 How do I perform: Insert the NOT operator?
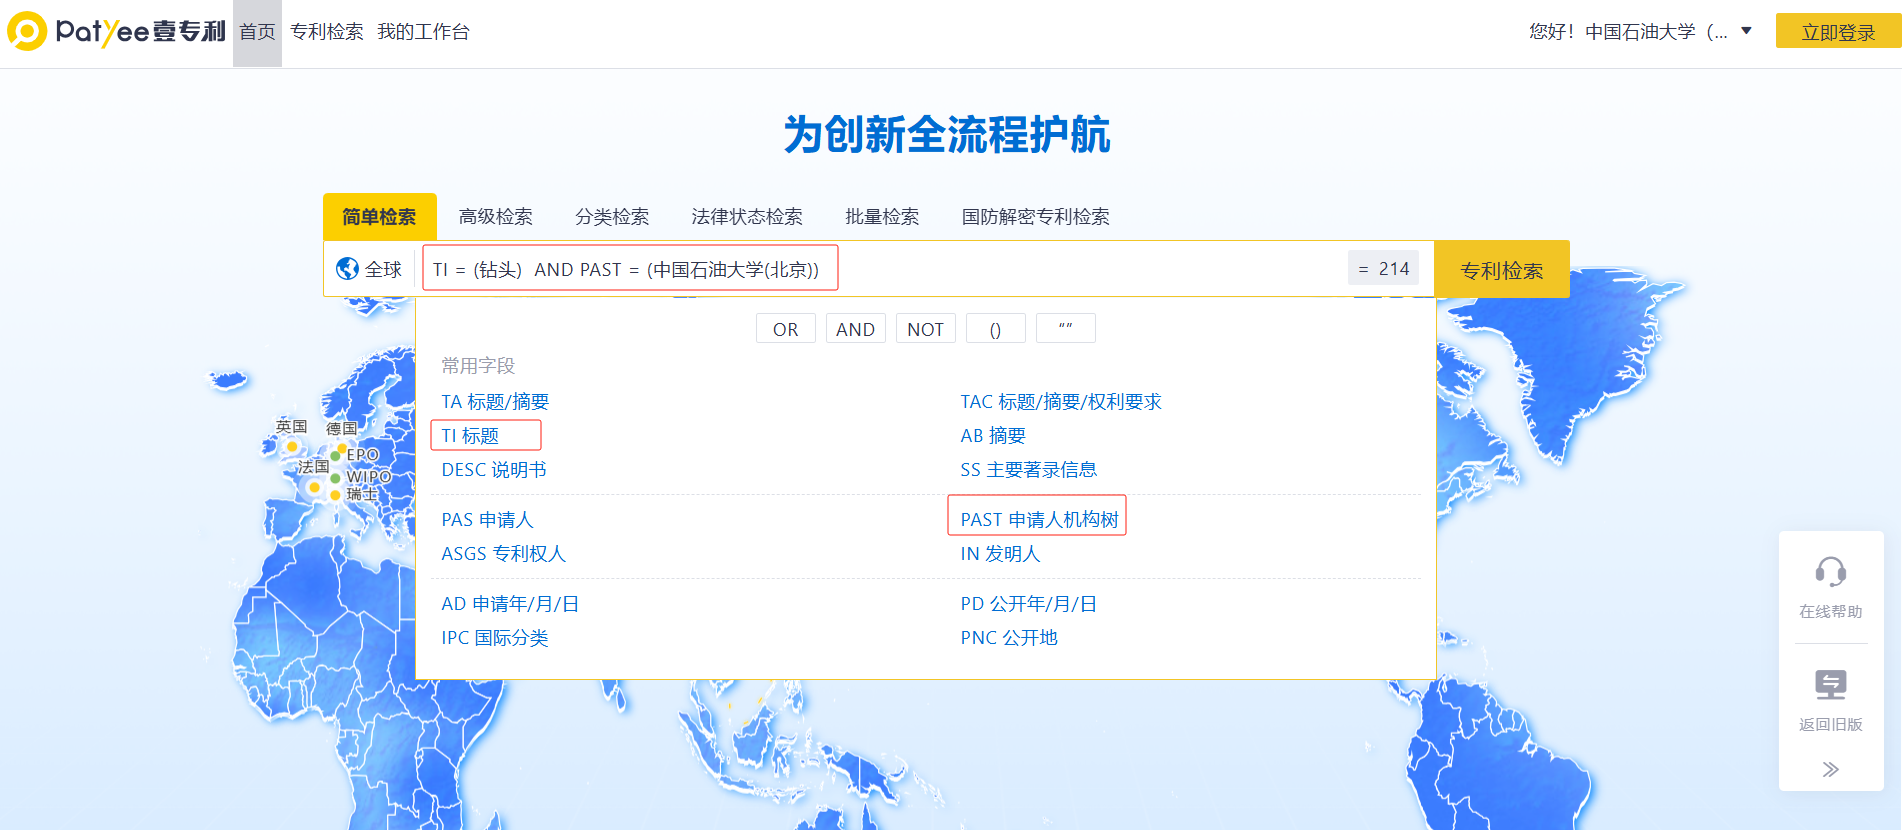[925, 329]
